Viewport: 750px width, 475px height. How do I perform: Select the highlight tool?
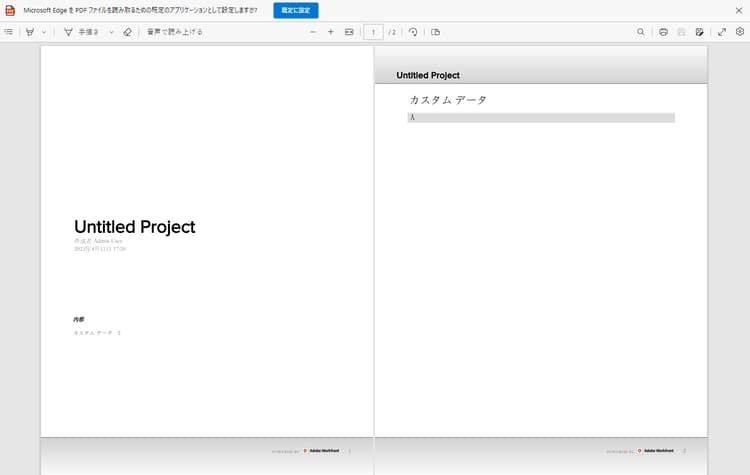click(30, 32)
